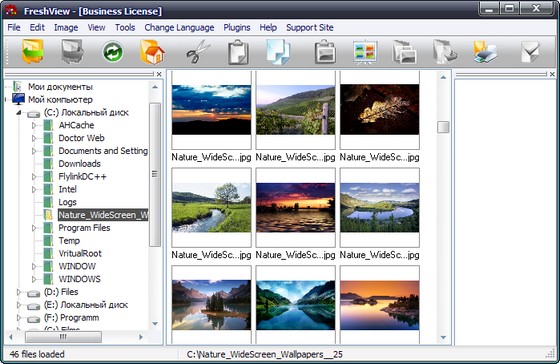Open the Plugins menu

237,28
